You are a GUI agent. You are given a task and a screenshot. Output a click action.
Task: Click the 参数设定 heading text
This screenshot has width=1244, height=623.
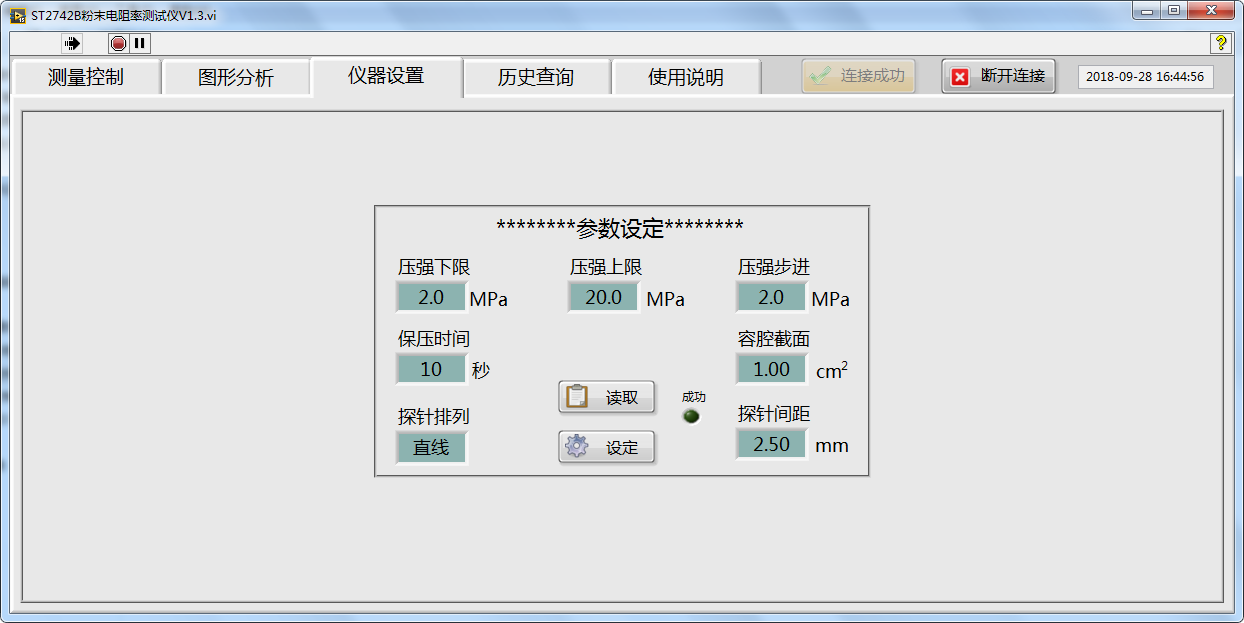pos(620,228)
